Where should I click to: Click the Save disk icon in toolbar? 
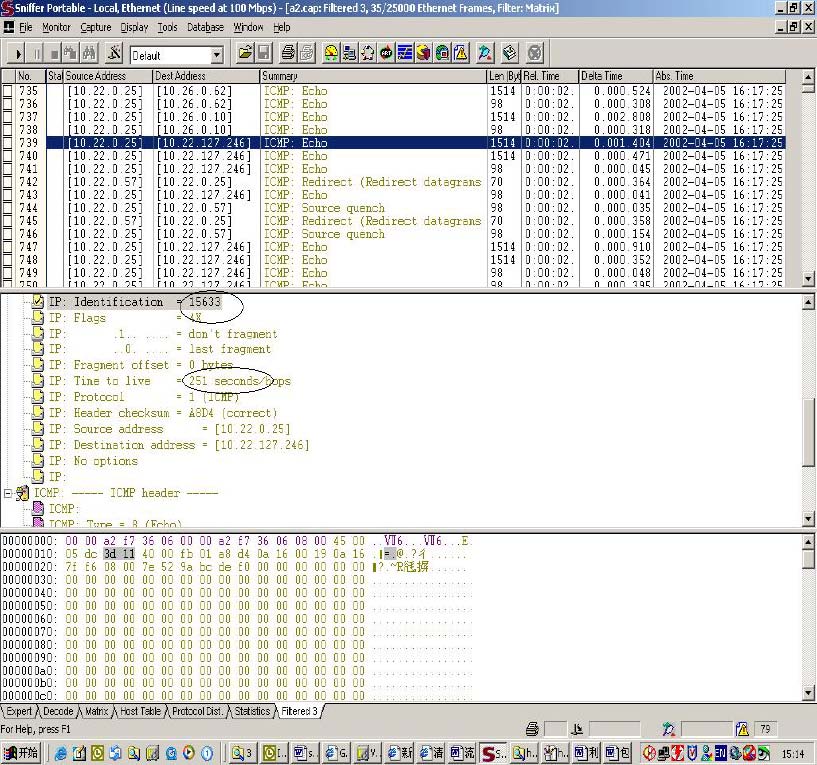coord(264,54)
